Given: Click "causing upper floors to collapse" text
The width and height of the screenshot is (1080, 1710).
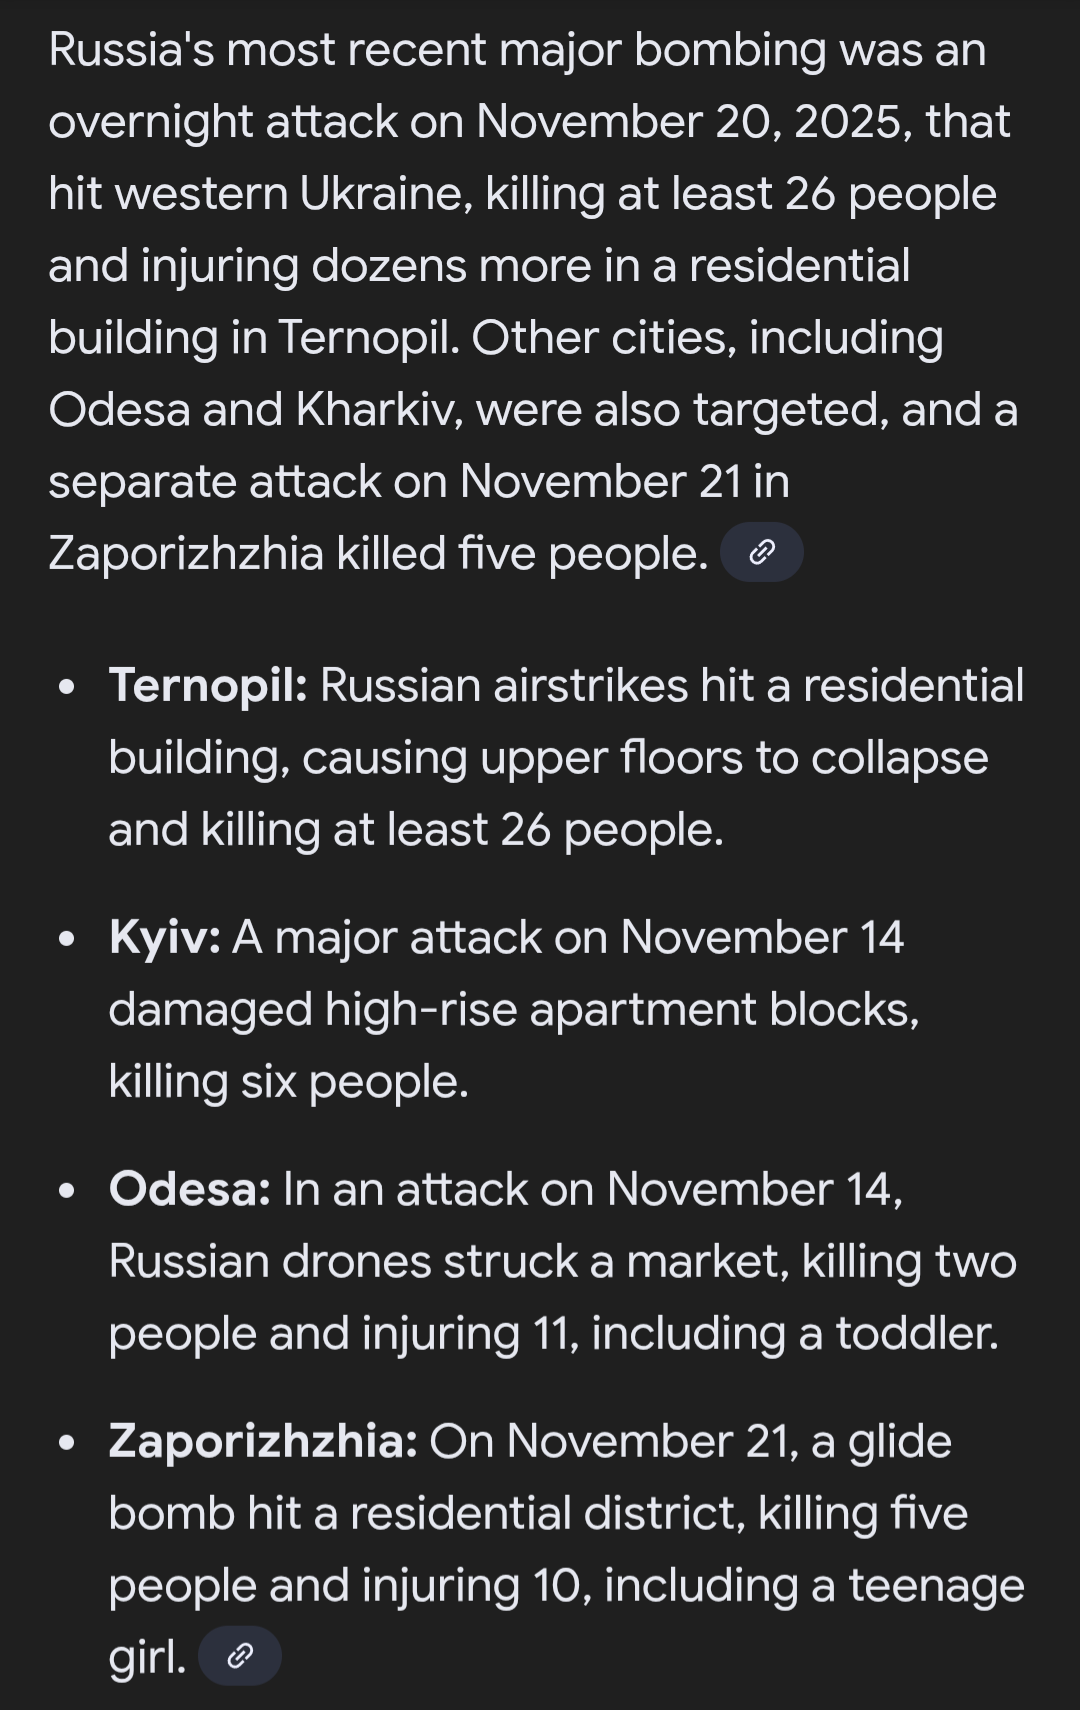Looking at the screenshot, I should click(x=645, y=758).
